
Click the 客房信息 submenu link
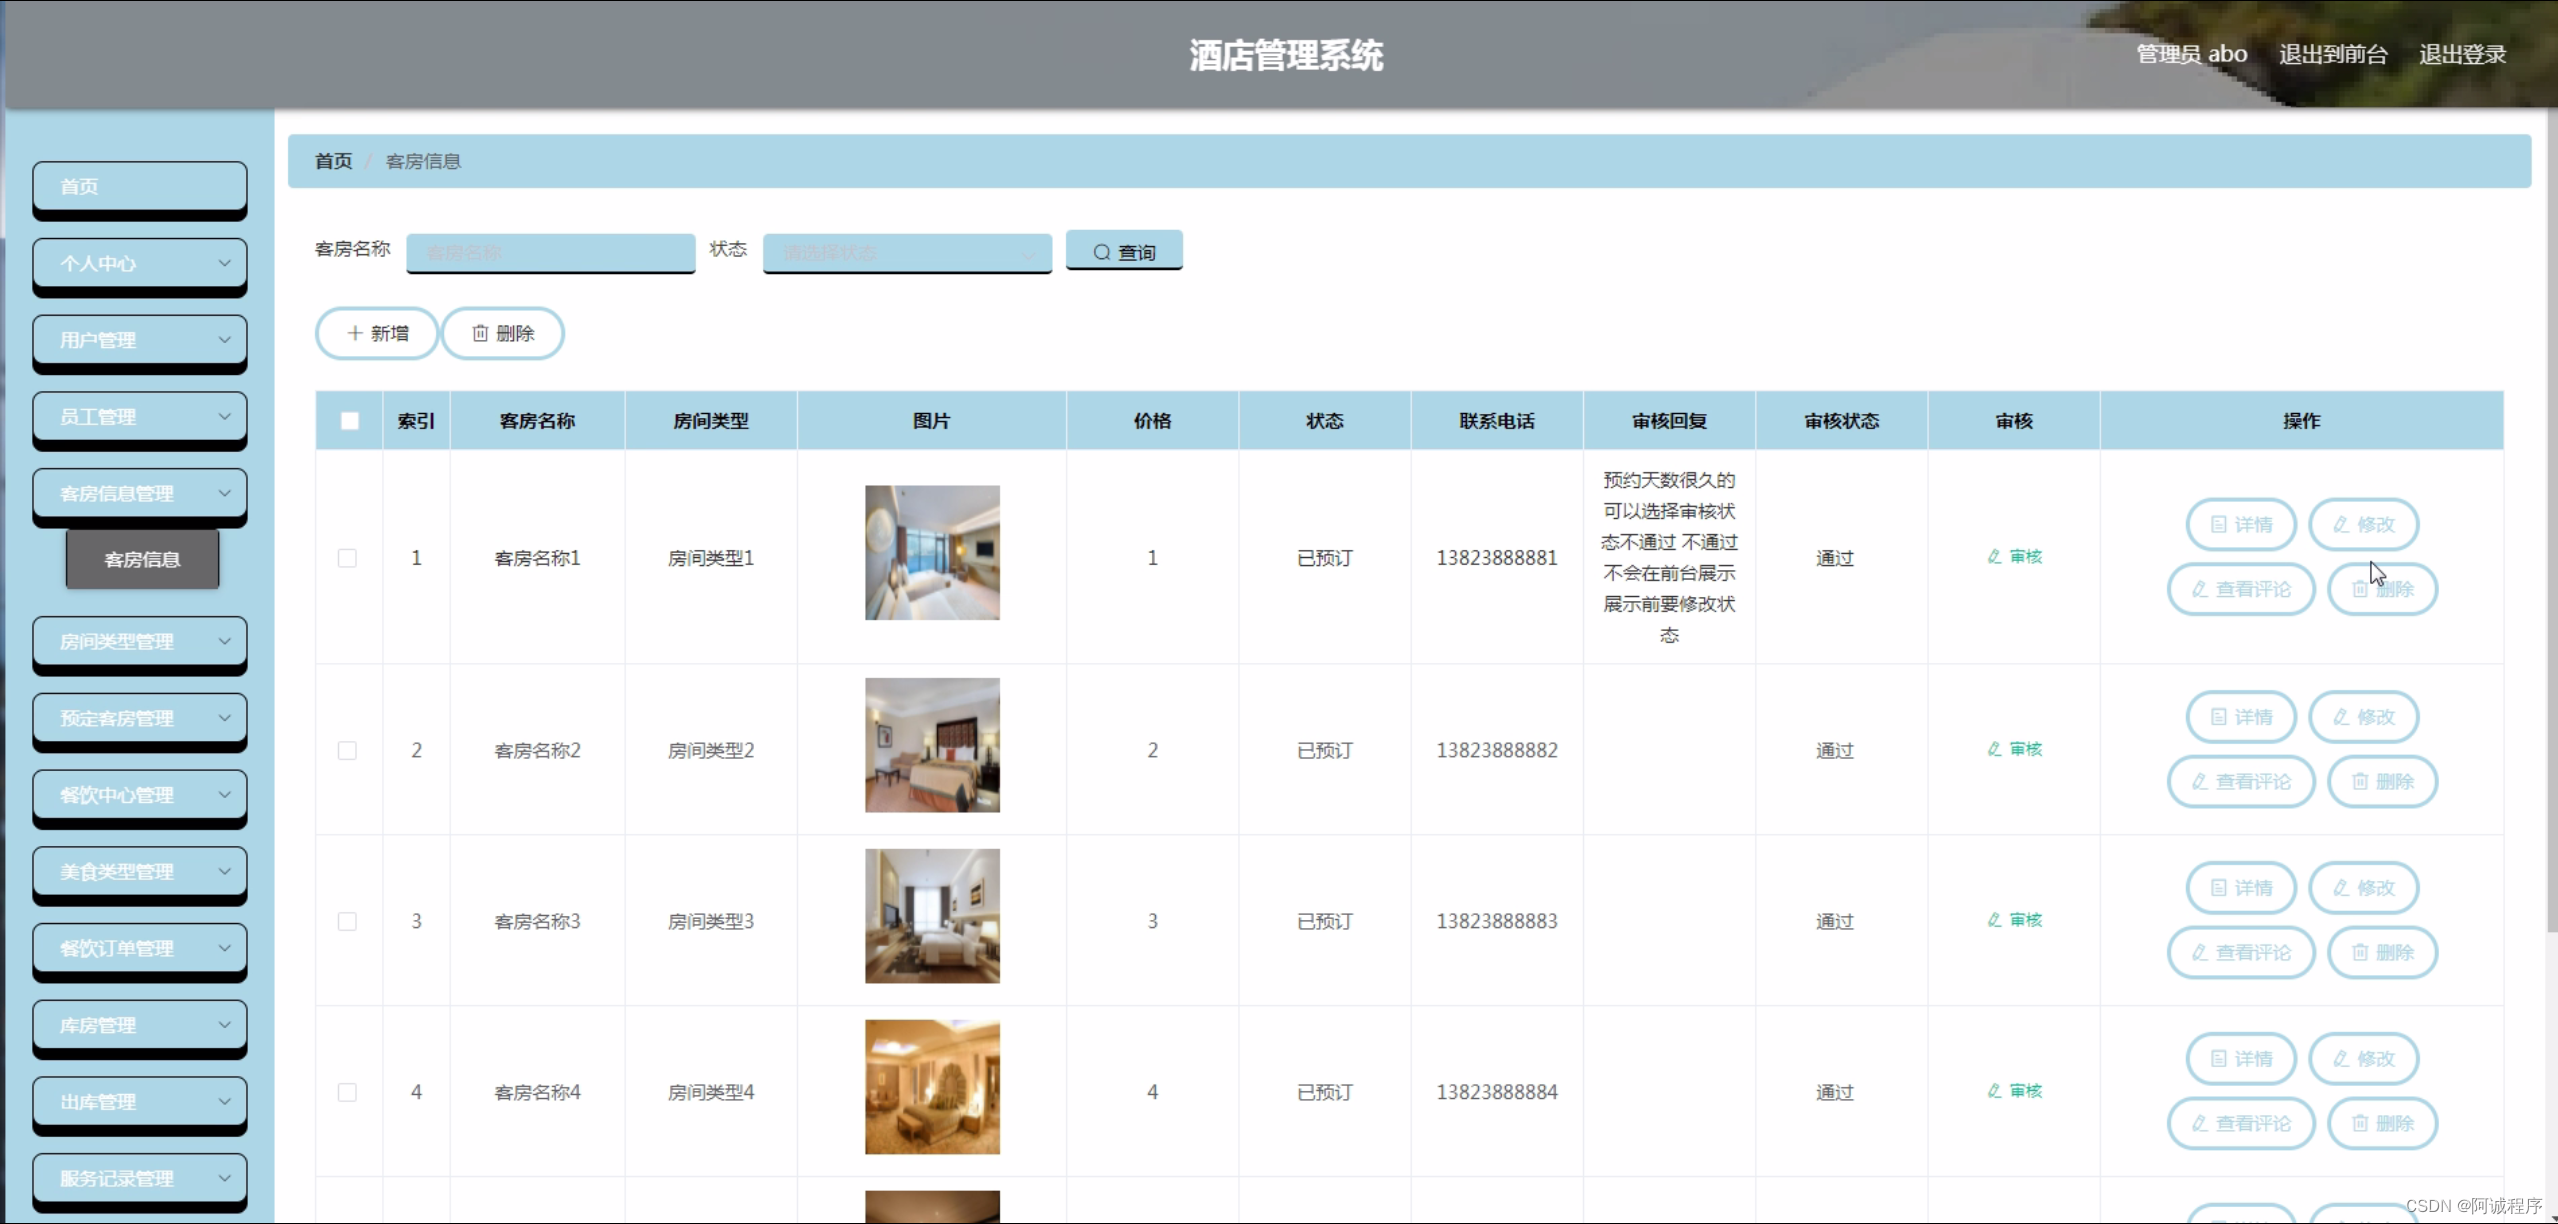click(x=141, y=560)
